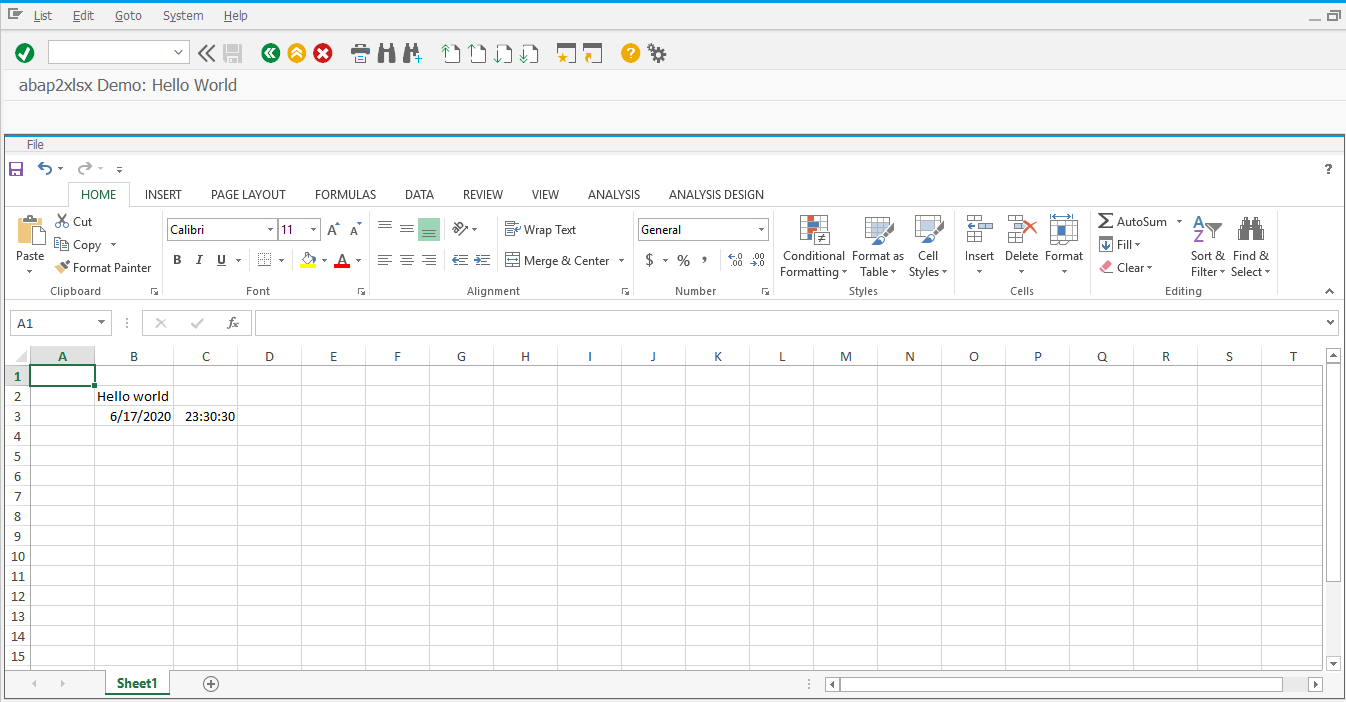The width and height of the screenshot is (1346, 702).
Task: Open SAP Help with the question mark icon
Action: pos(630,53)
